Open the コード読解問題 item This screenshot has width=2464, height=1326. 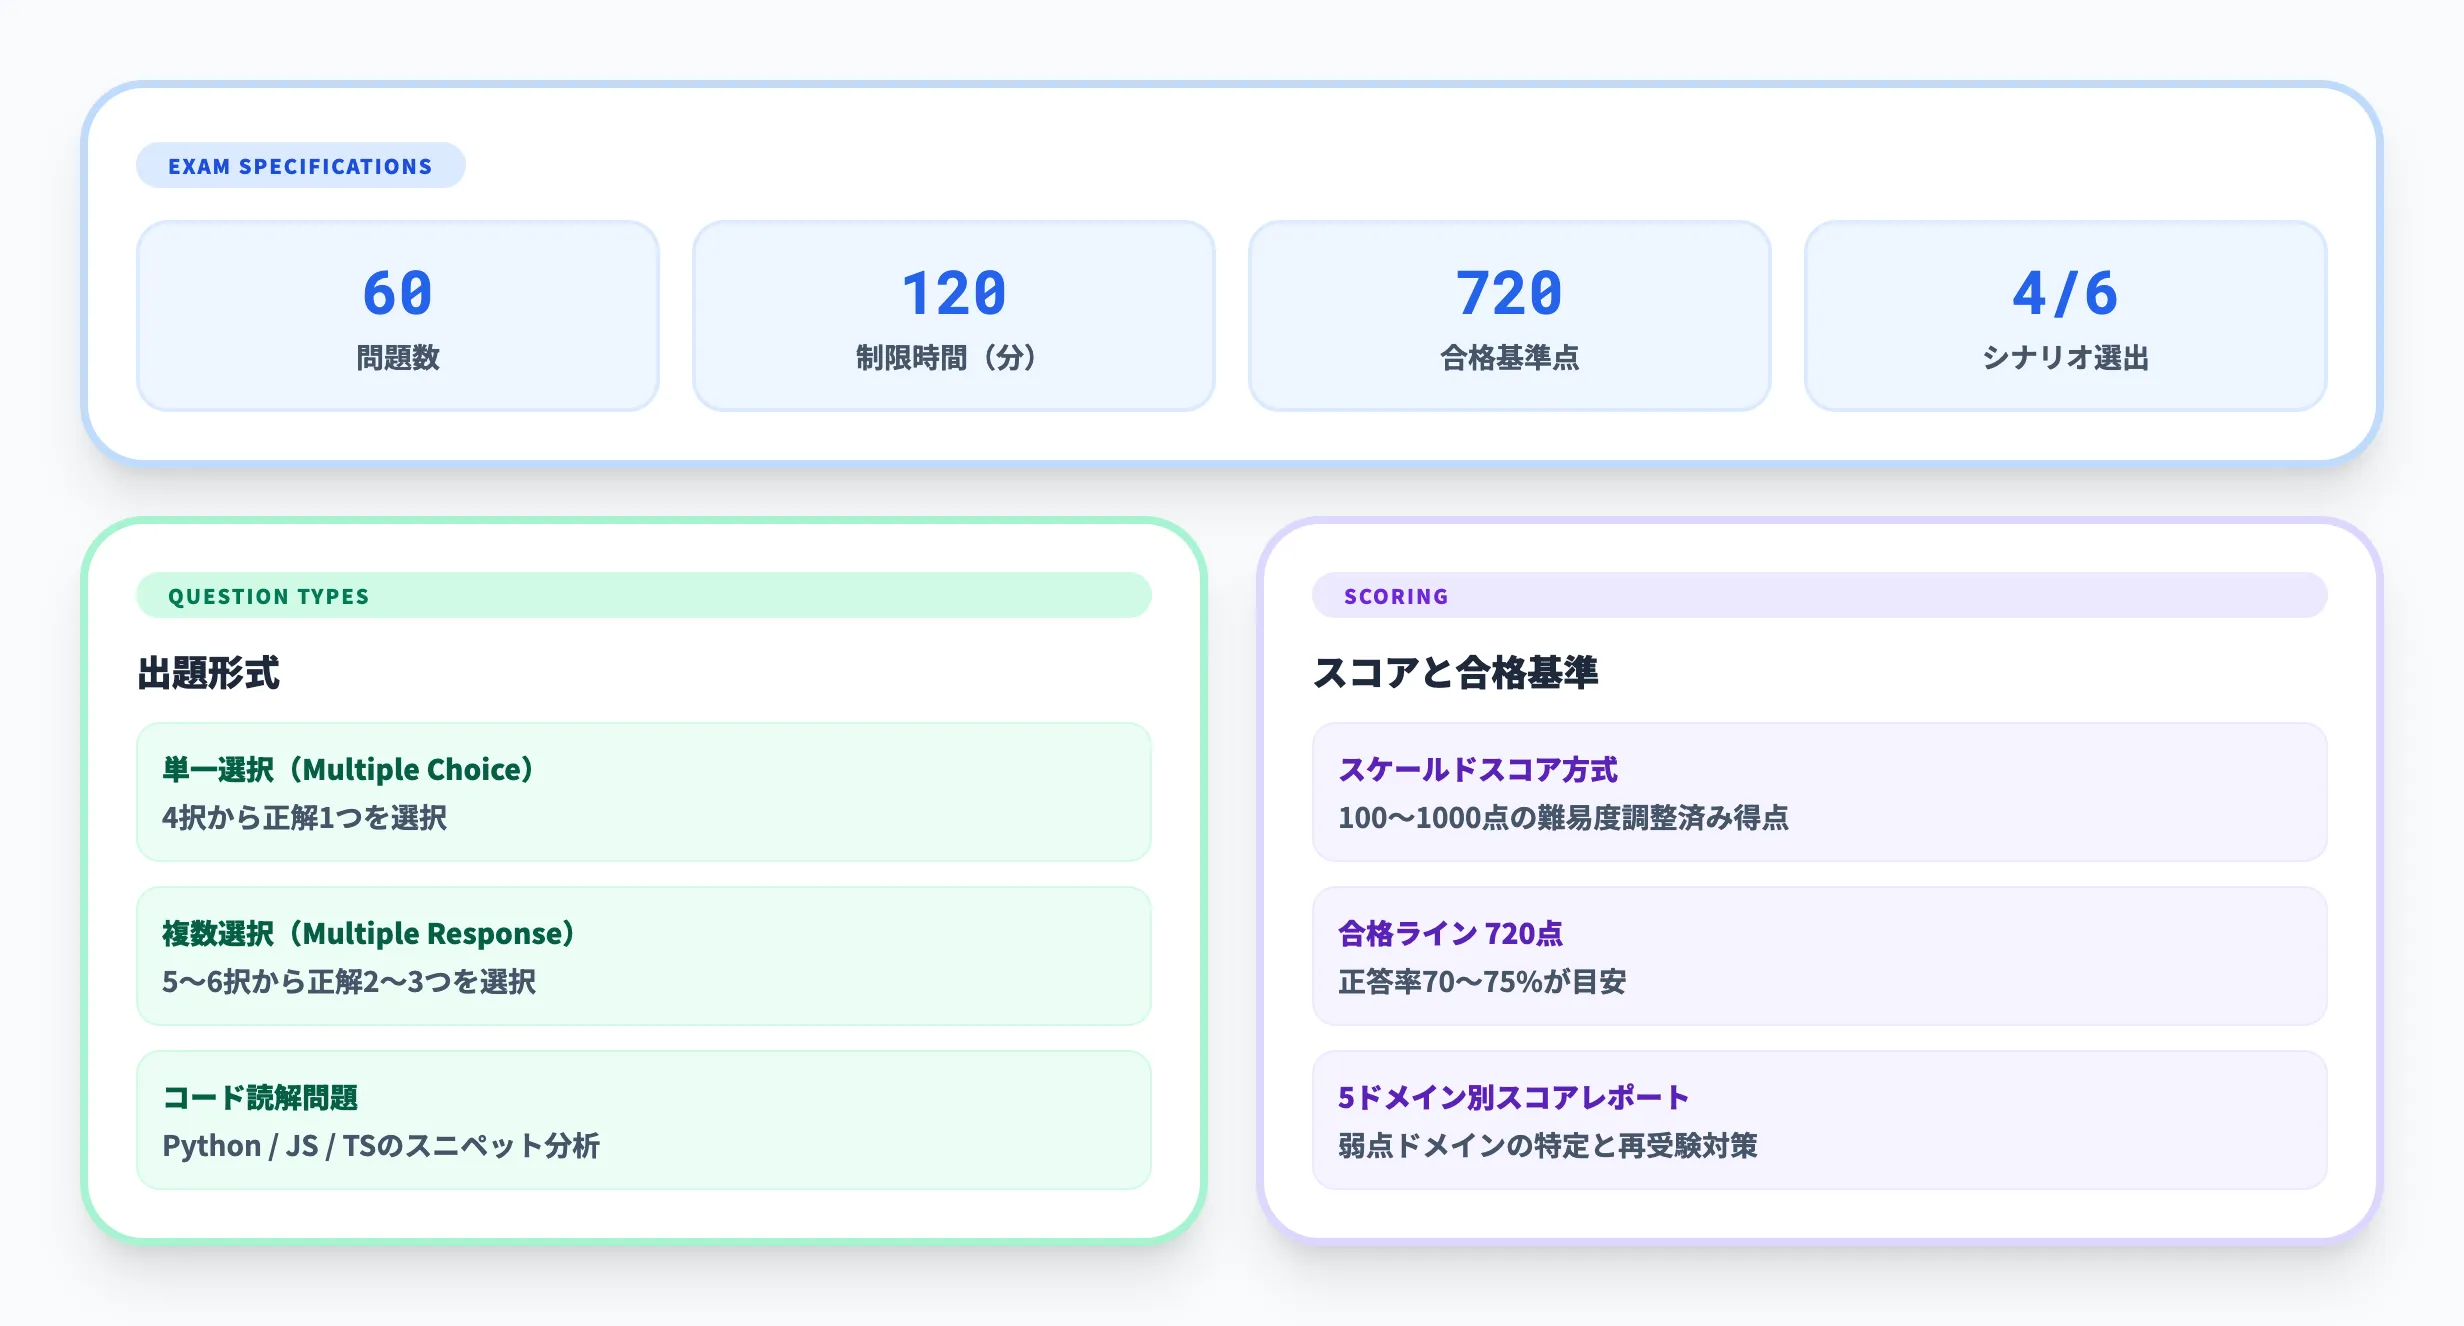[644, 1120]
